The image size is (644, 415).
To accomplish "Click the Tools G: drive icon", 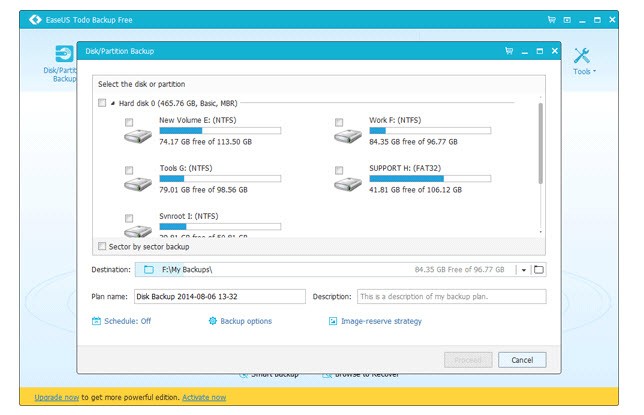I will [x=138, y=184].
